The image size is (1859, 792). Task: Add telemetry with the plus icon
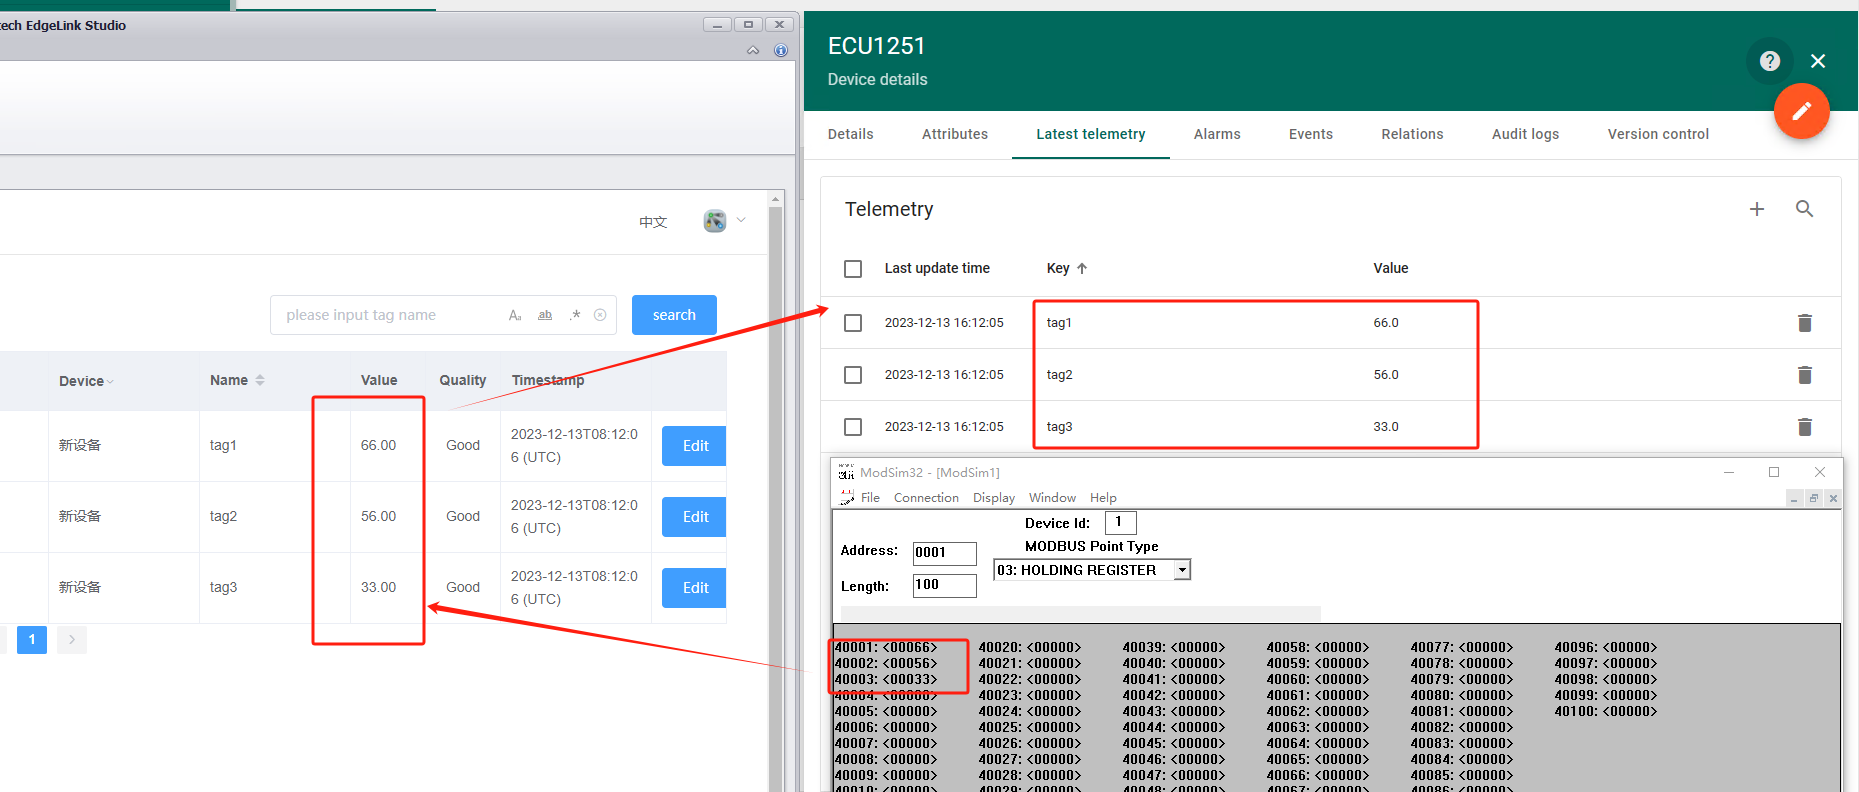coord(1756,209)
